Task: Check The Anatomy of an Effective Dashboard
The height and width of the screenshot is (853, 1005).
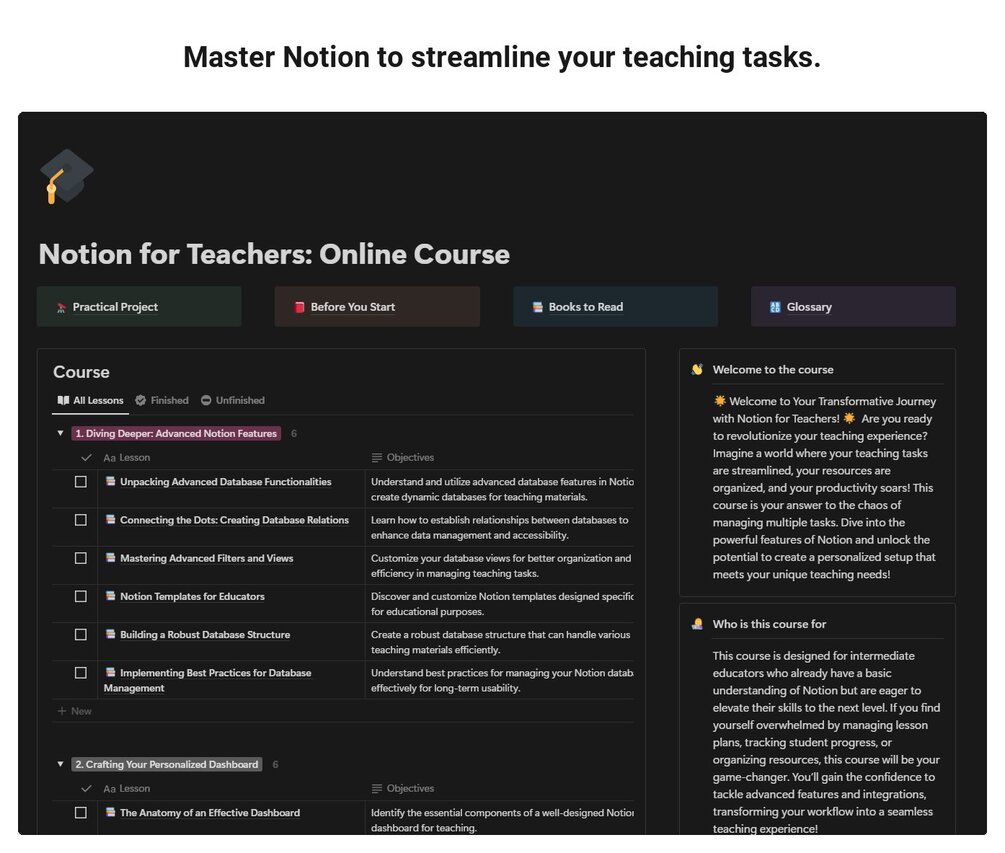Action: (81, 813)
